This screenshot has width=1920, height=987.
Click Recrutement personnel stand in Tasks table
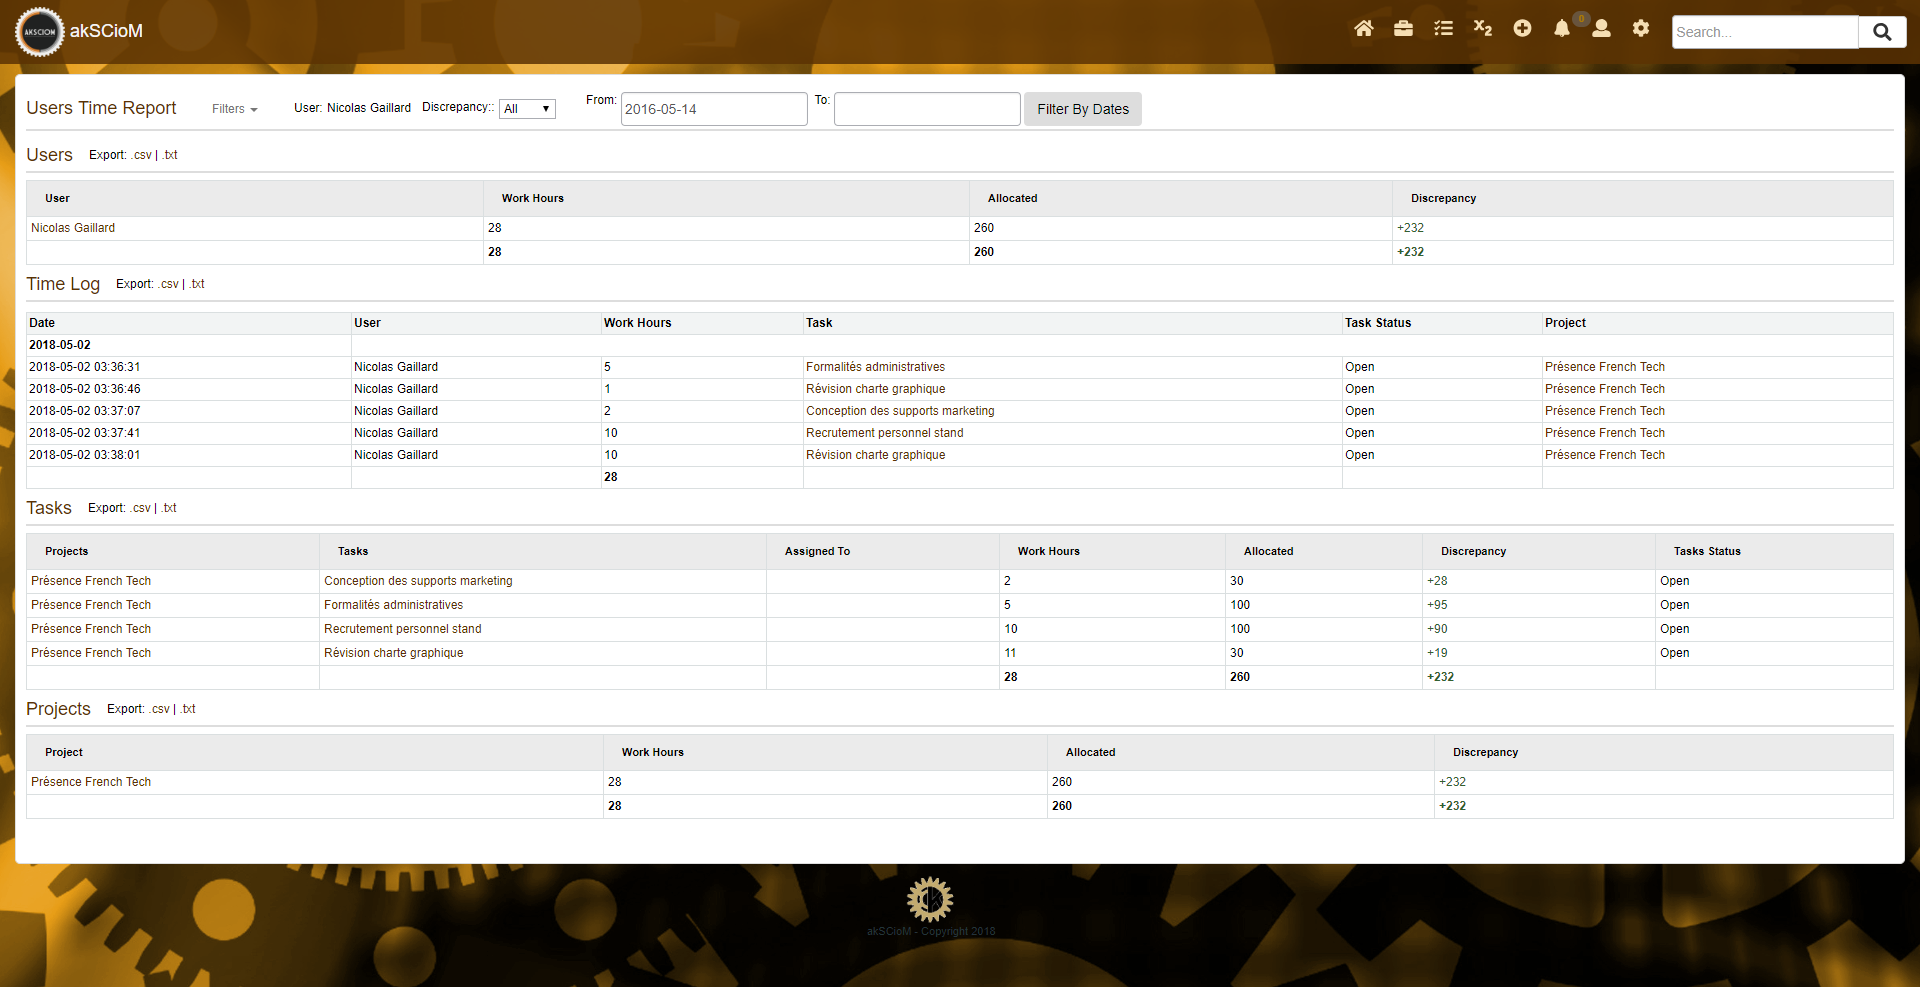pyautogui.click(x=403, y=629)
